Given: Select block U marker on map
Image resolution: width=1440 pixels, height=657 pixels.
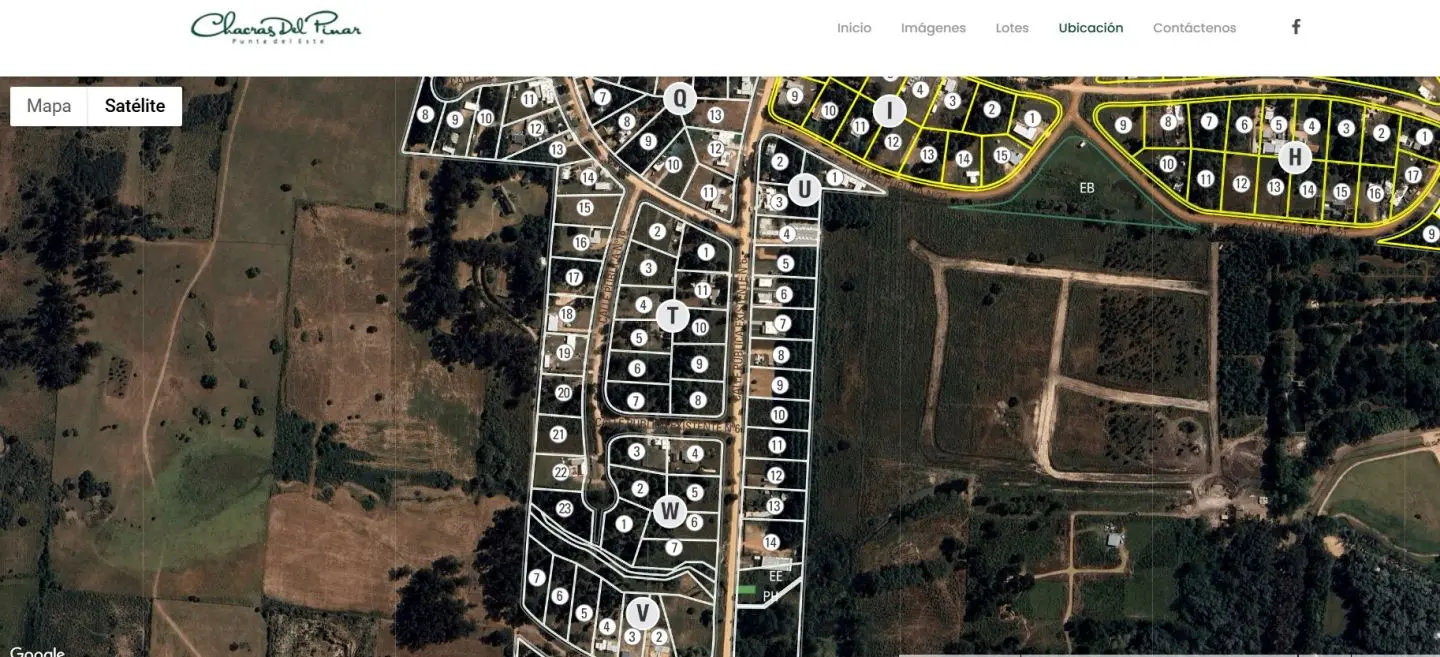Looking at the screenshot, I should click(804, 189).
